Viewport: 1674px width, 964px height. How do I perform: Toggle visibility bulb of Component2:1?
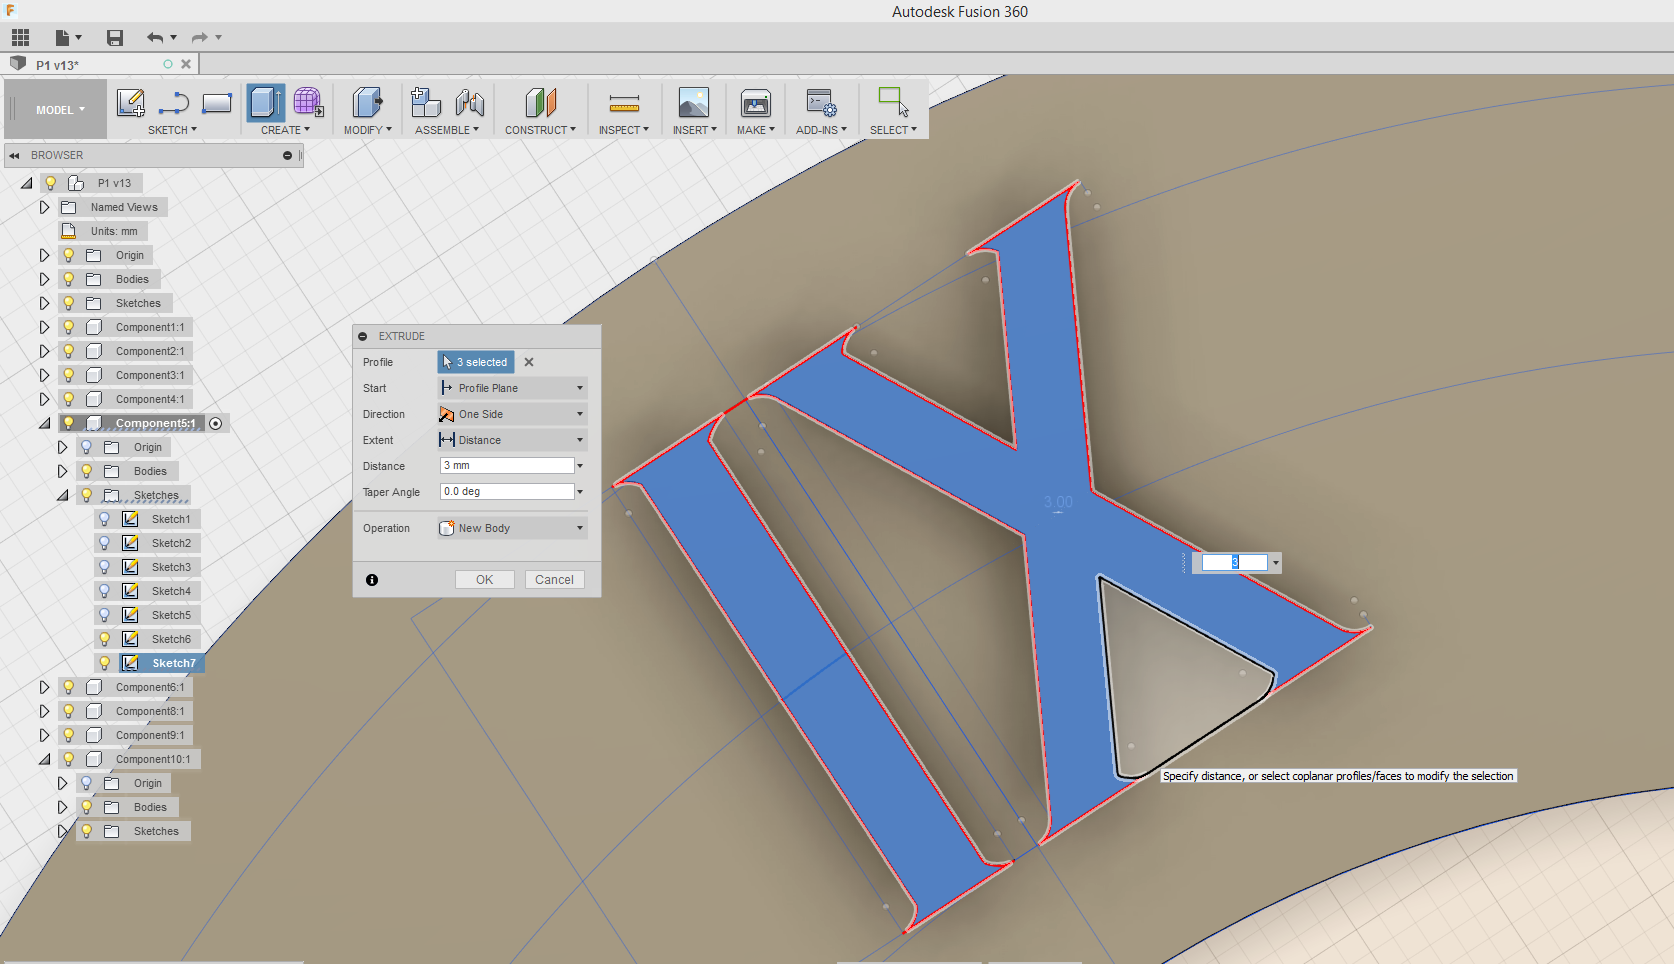69,351
